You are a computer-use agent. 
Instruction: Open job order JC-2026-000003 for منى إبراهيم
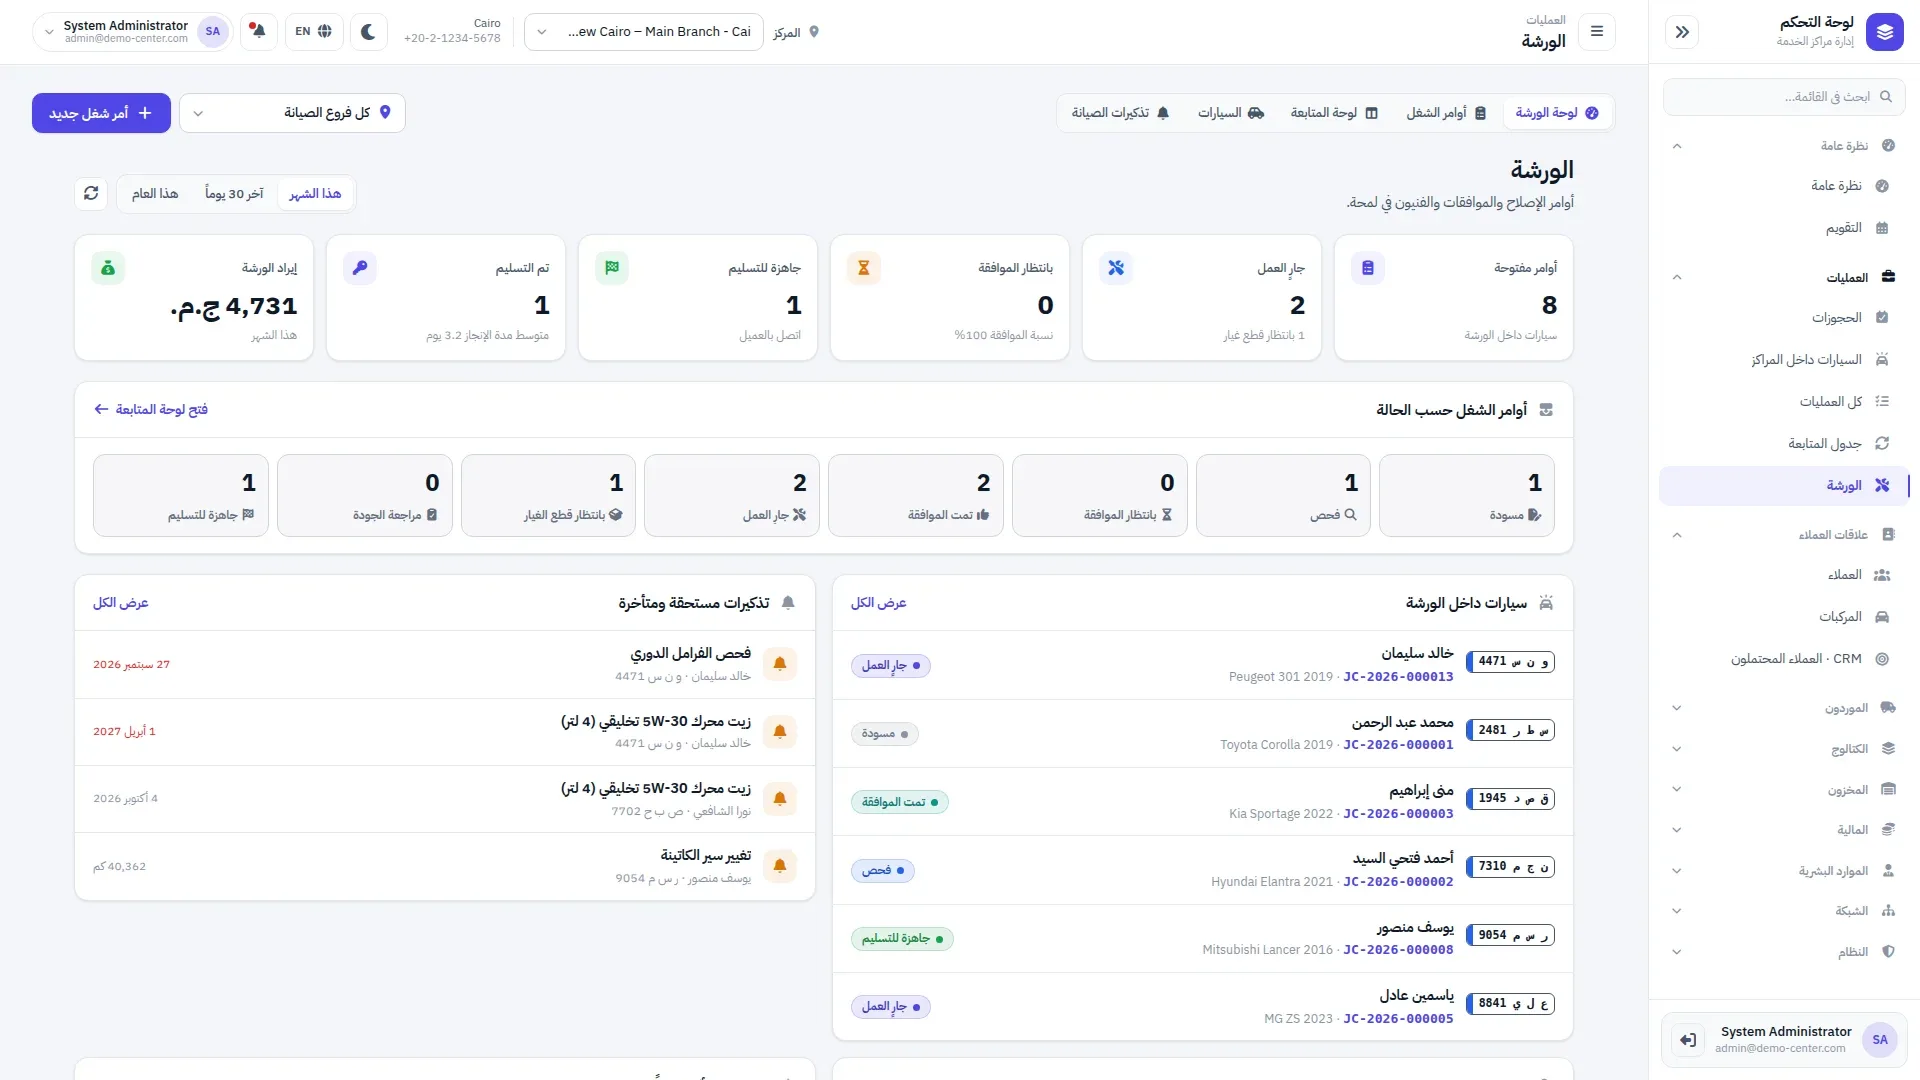(1398, 814)
